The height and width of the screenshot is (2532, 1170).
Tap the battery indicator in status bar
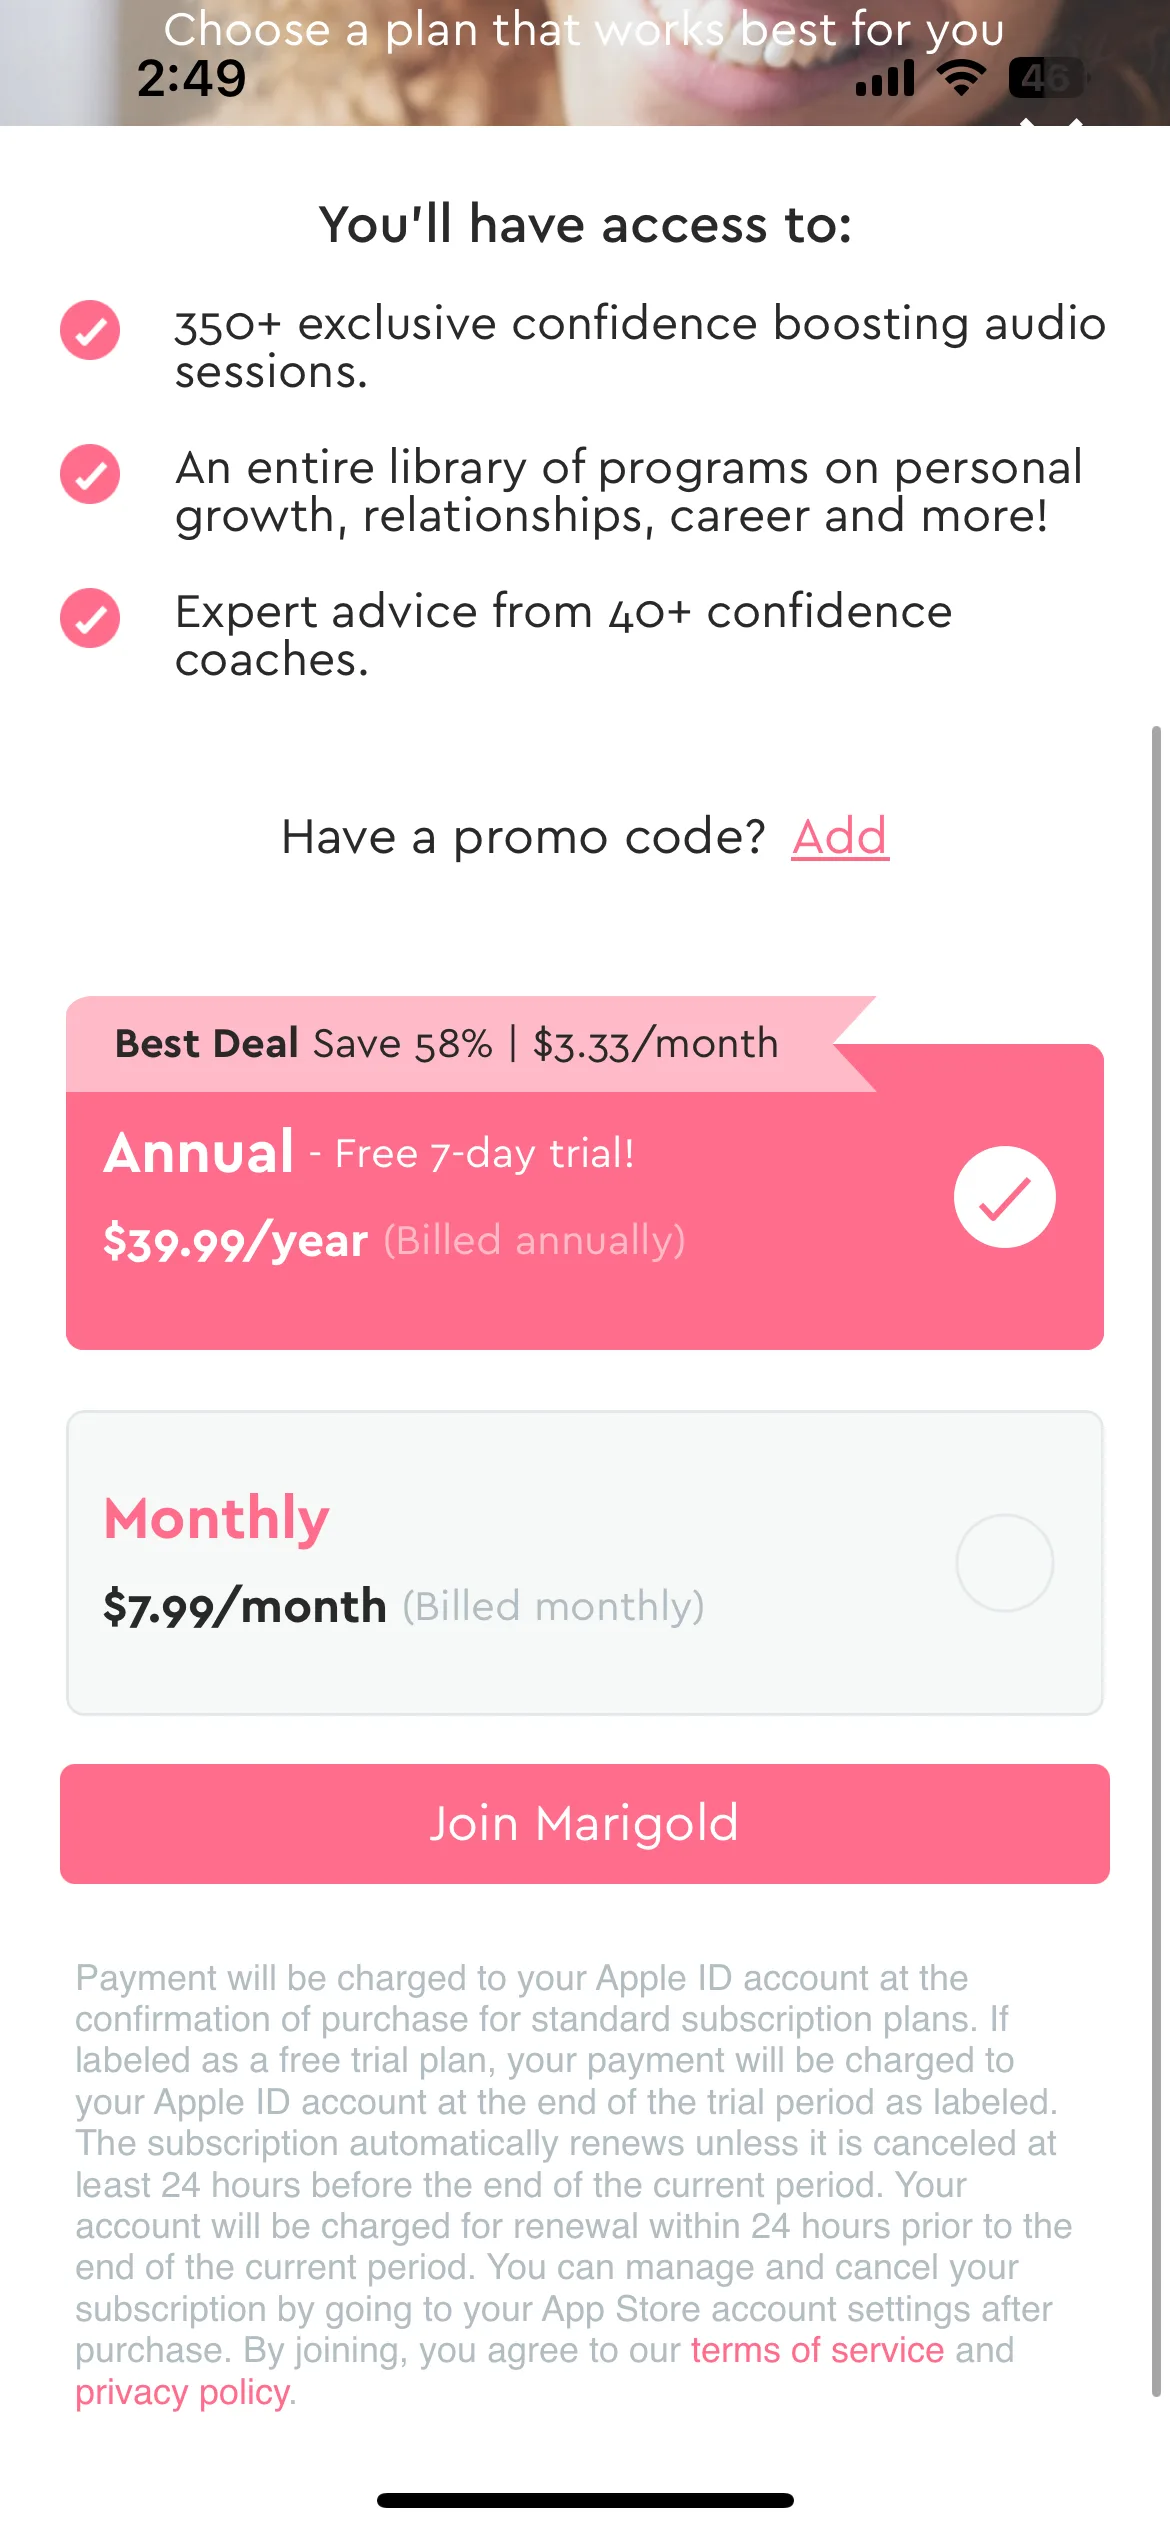[1047, 77]
